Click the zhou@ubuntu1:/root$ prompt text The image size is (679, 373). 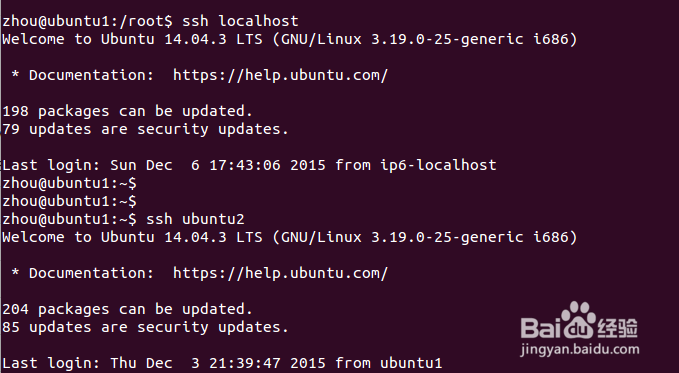point(87,21)
